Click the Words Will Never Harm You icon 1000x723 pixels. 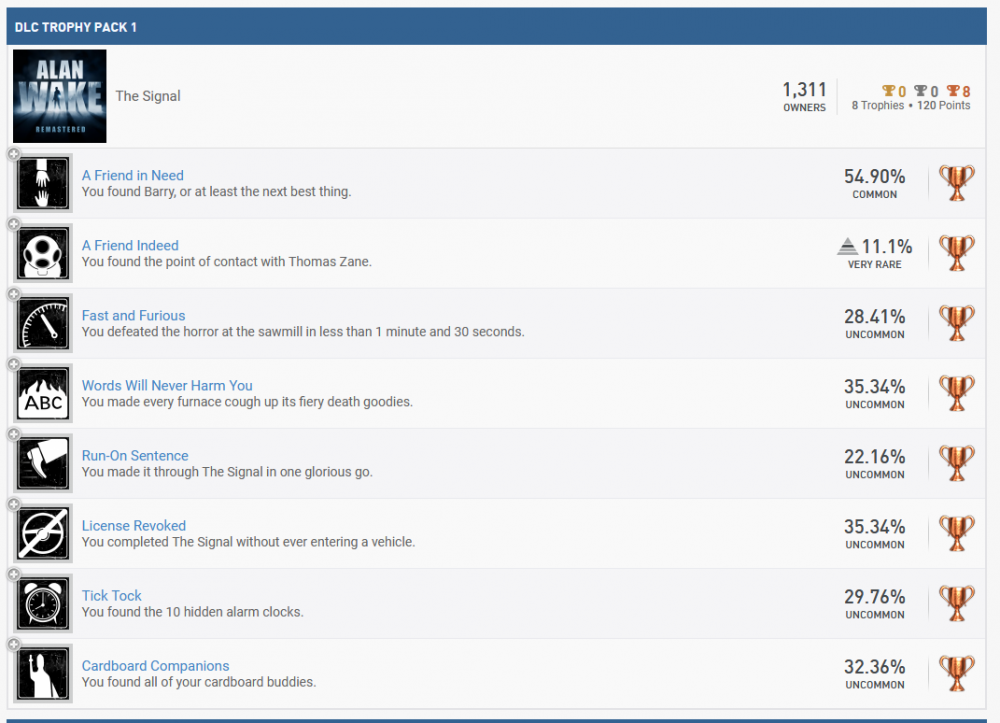pyautogui.click(x=44, y=393)
